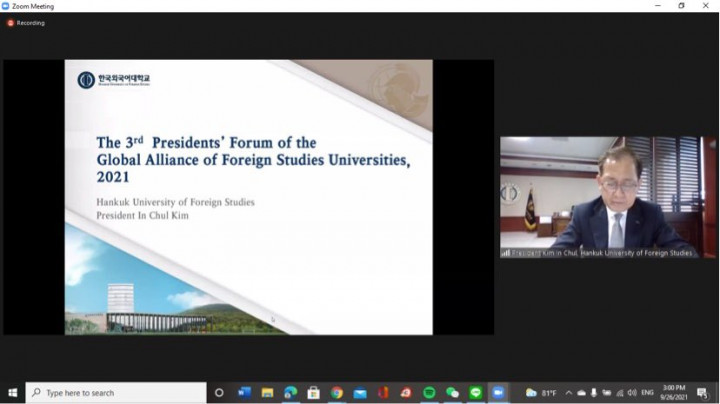Launch Microsoft Edge from the taskbar
The image size is (720, 404).
pos(290,393)
